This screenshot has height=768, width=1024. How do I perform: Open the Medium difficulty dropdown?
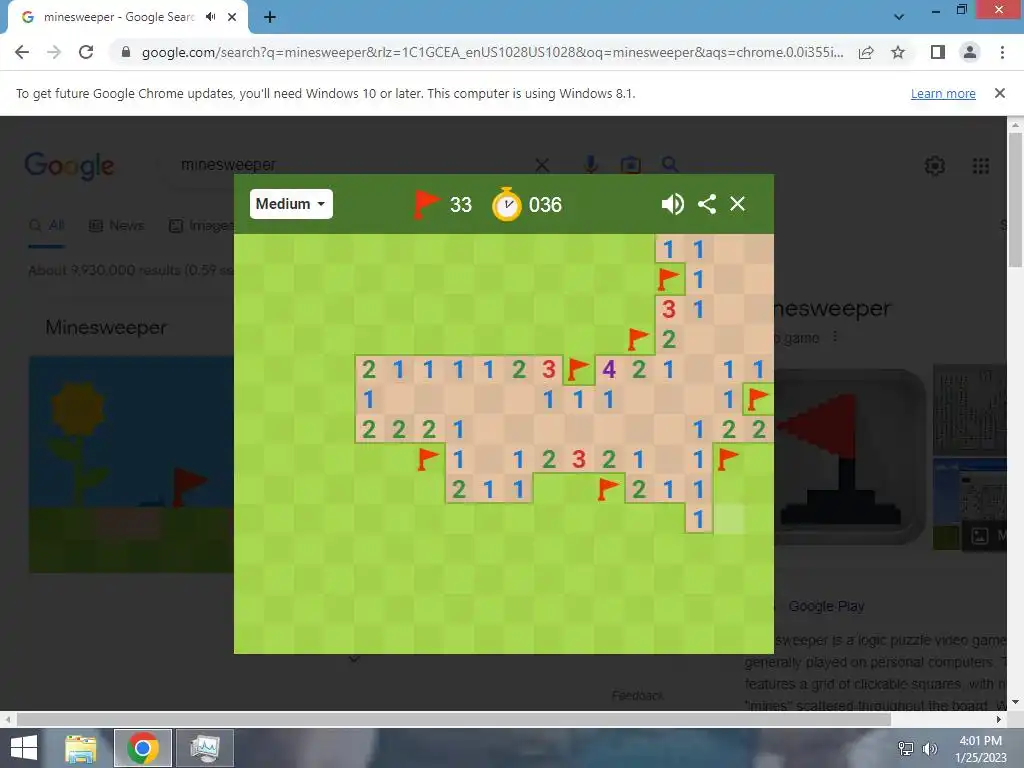click(x=291, y=204)
